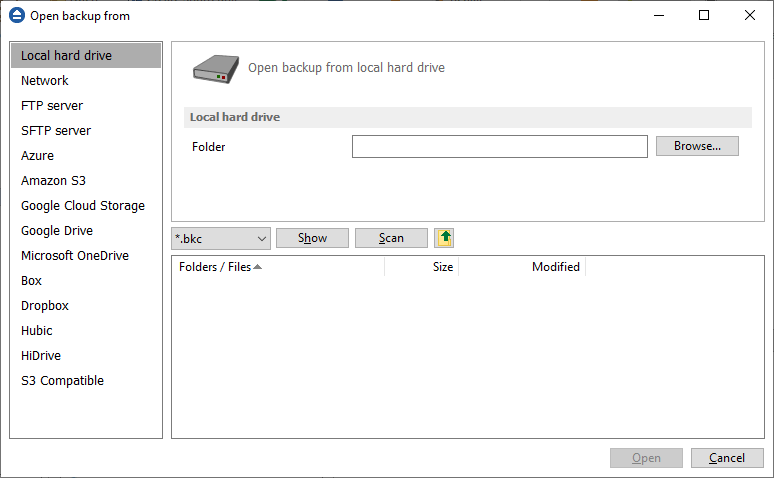Pick Google Cloud Storage source
Image resolution: width=774 pixels, height=478 pixels.
click(86, 205)
